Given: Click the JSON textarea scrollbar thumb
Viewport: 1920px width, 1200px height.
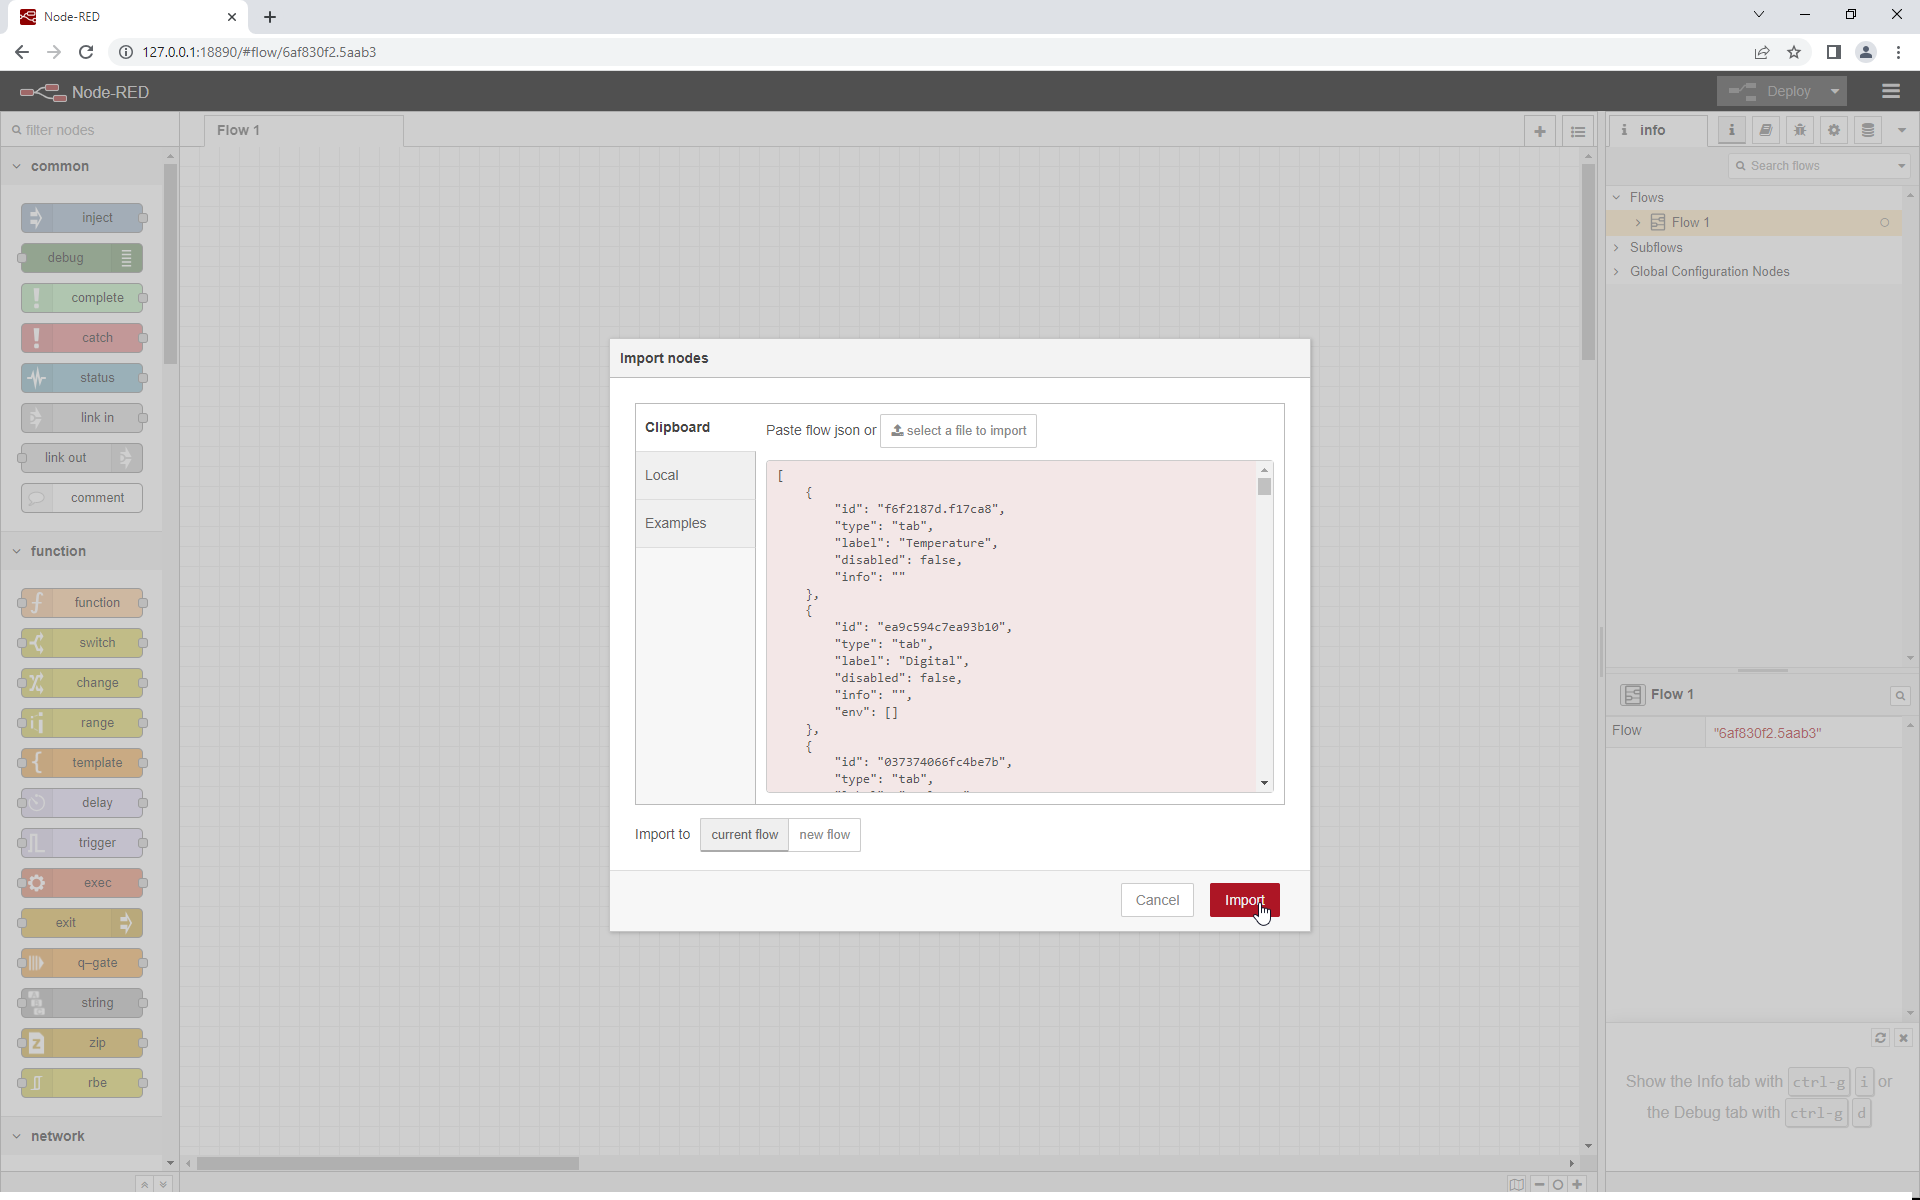Looking at the screenshot, I should click(x=1264, y=487).
